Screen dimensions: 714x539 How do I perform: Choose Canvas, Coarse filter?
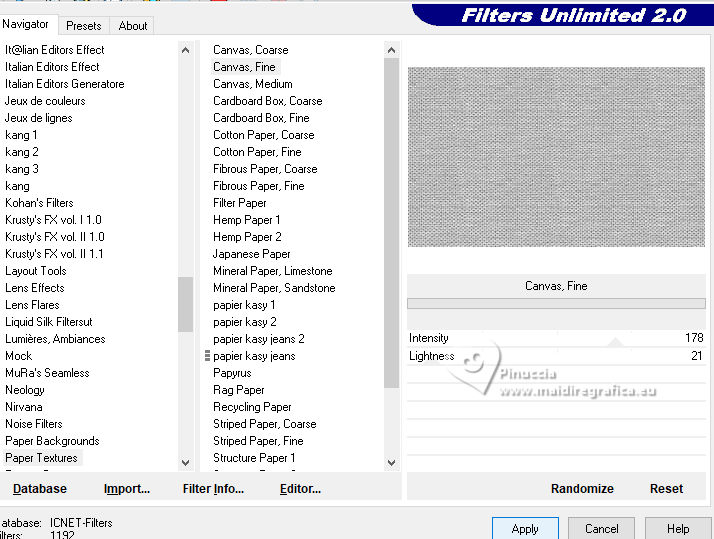click(250, 50)
